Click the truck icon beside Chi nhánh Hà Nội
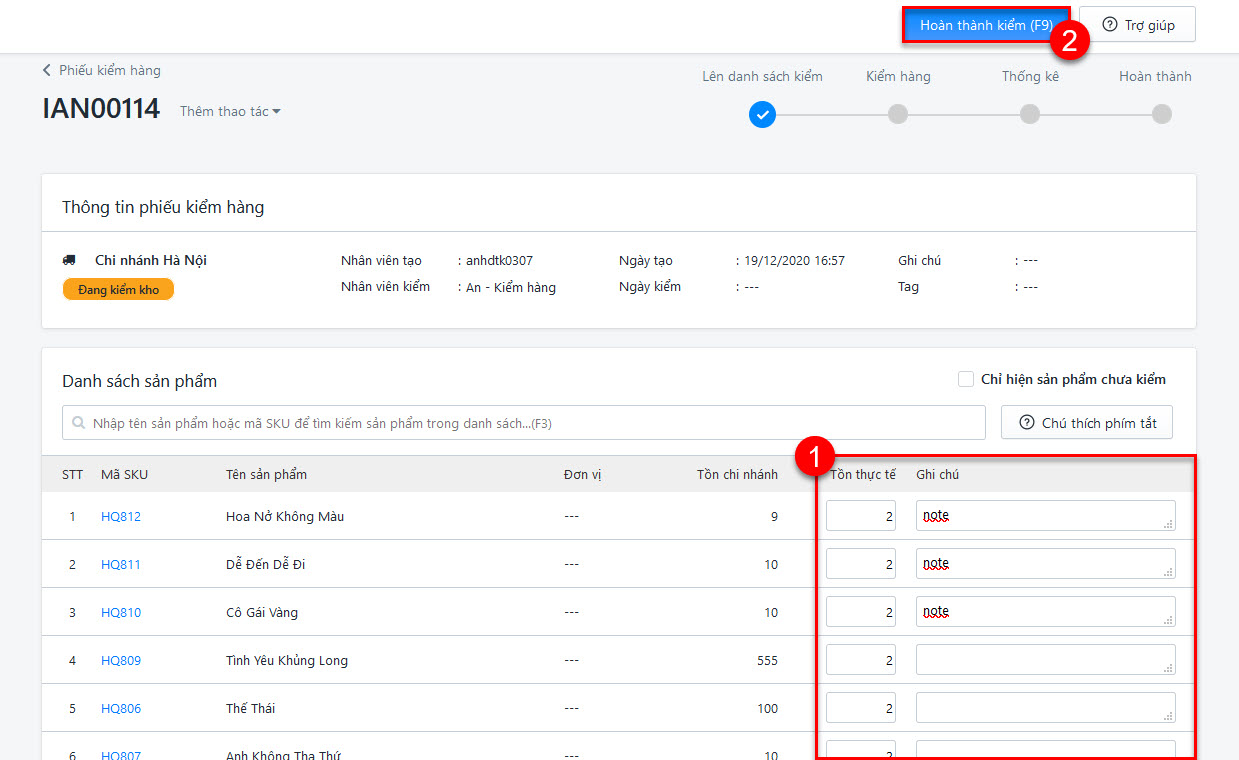The height and width of the screenshot is (760, 1239). (69, 260)
